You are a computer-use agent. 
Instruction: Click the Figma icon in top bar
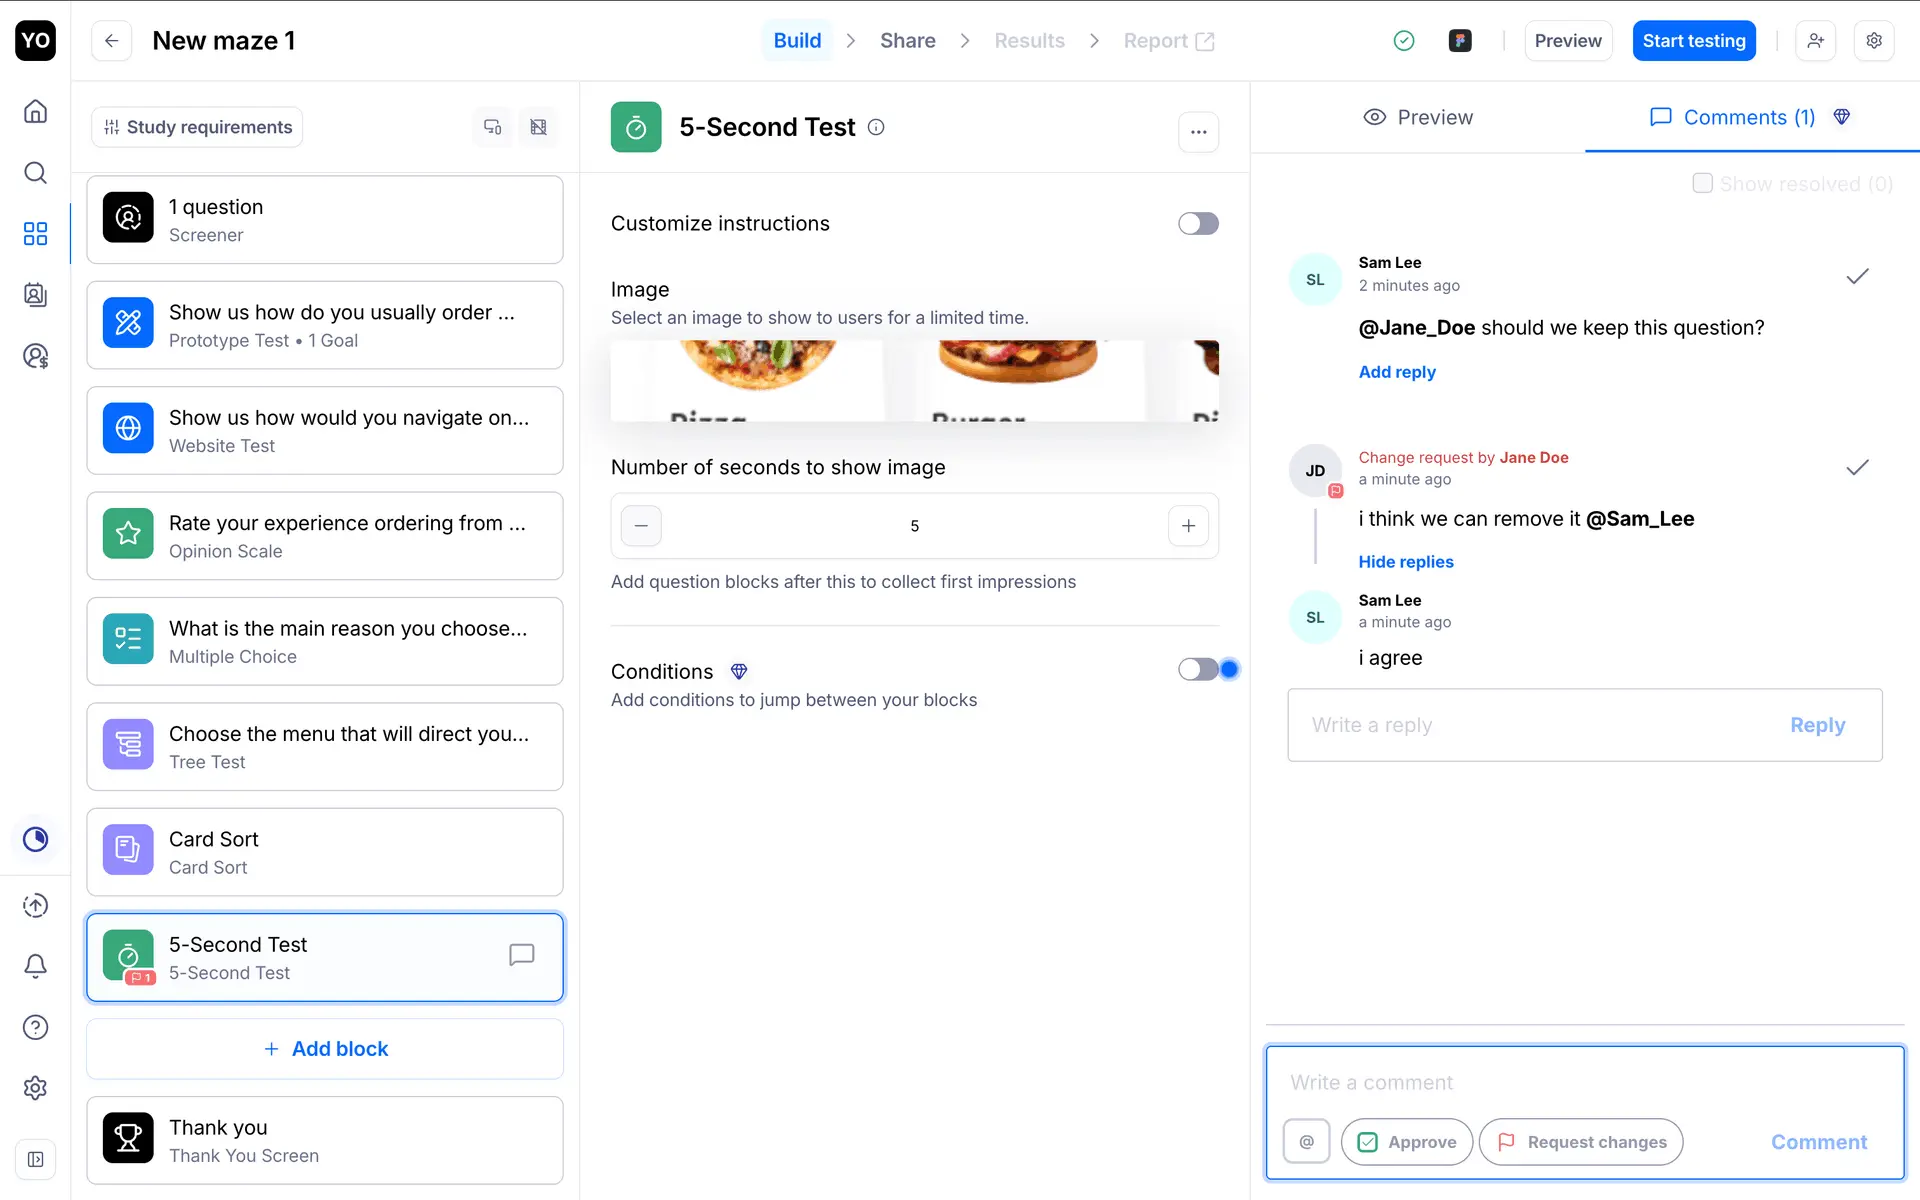point(1460,41)
